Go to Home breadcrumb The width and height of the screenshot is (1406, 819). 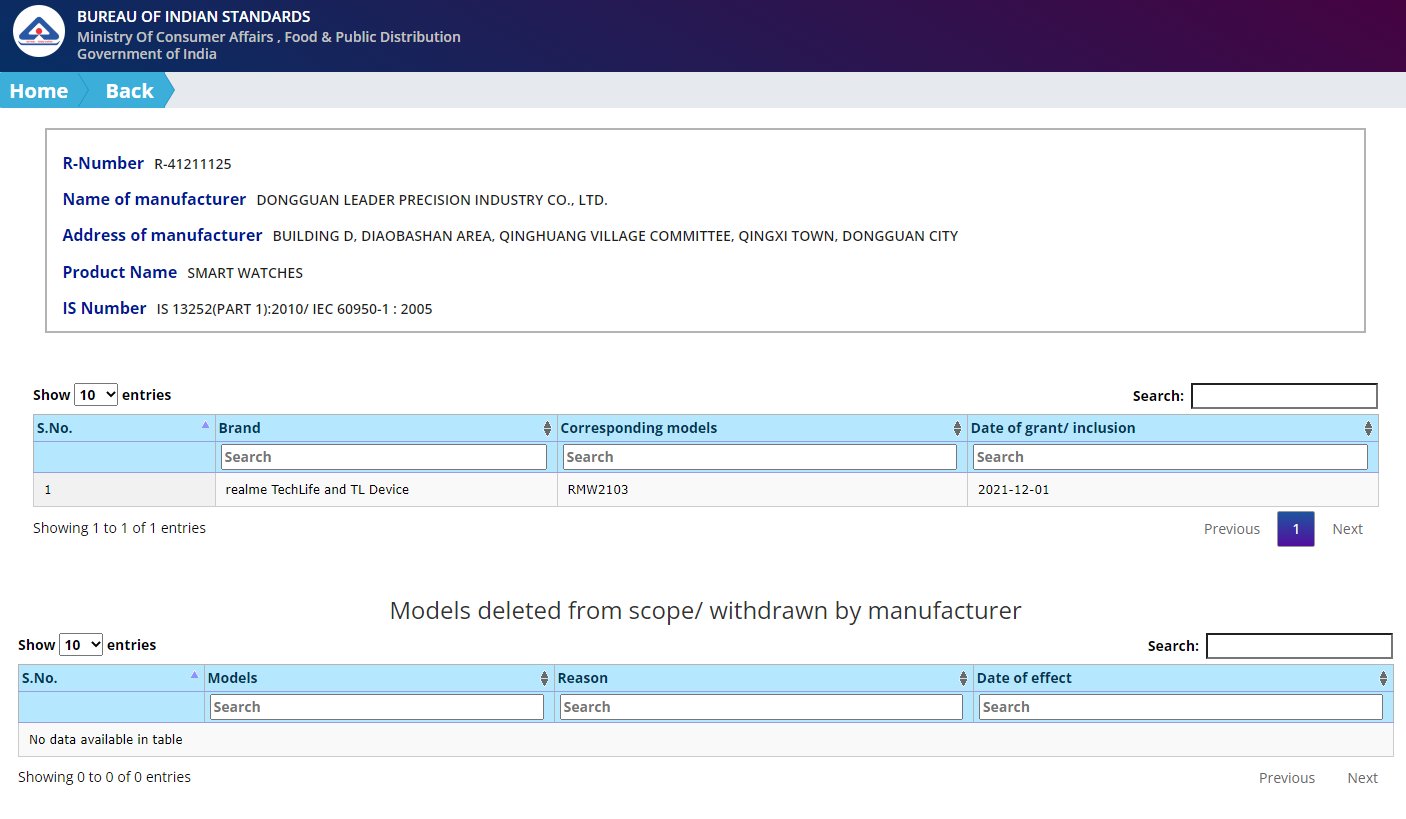coord(39,91)
